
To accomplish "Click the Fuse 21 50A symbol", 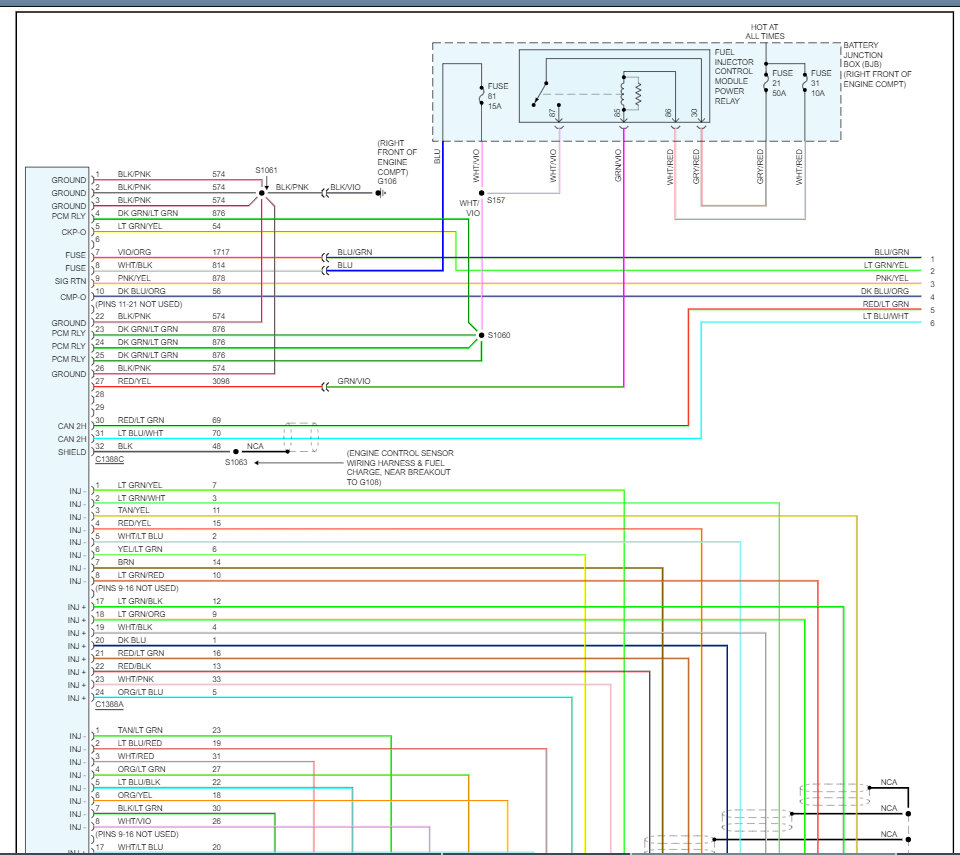I will pyautogui.click(x=766, y=83).
